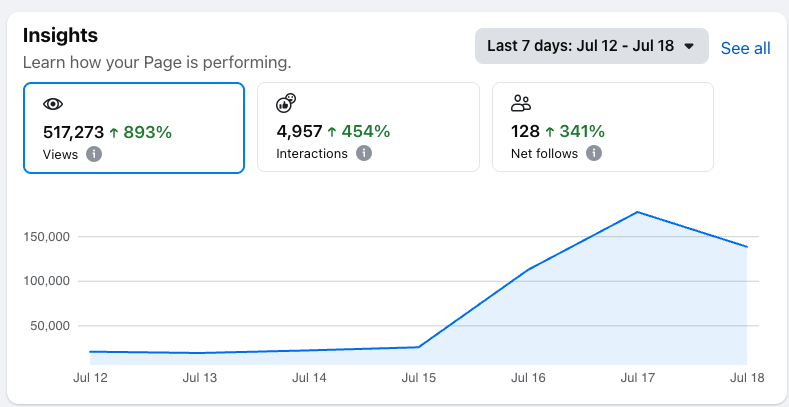Click the 150,000 y-axis label
Viewport: 789px width, 407px height.
coord(46,237)
